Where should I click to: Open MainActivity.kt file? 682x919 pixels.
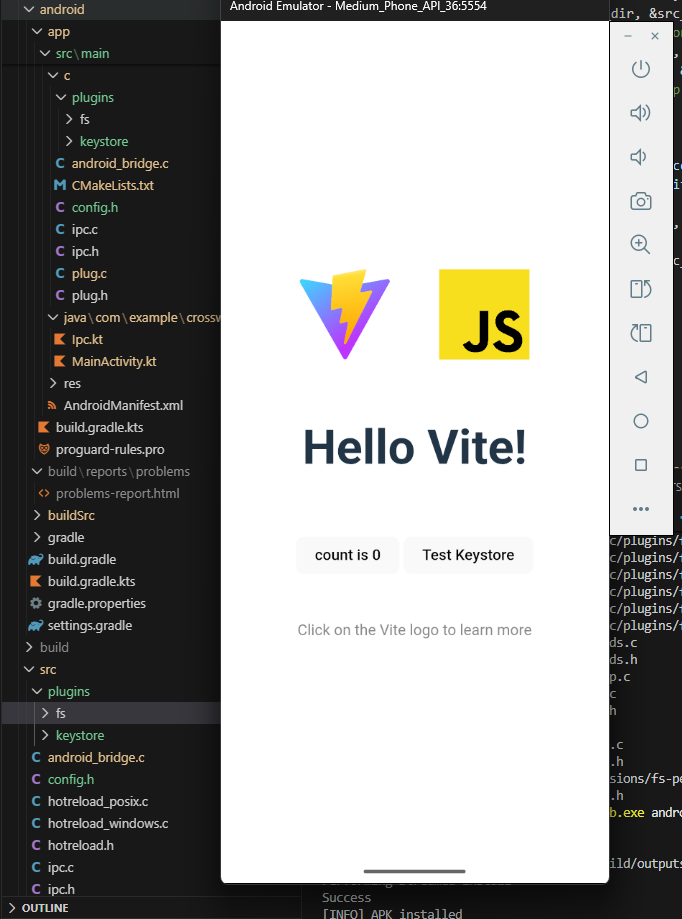click(114, 362)
